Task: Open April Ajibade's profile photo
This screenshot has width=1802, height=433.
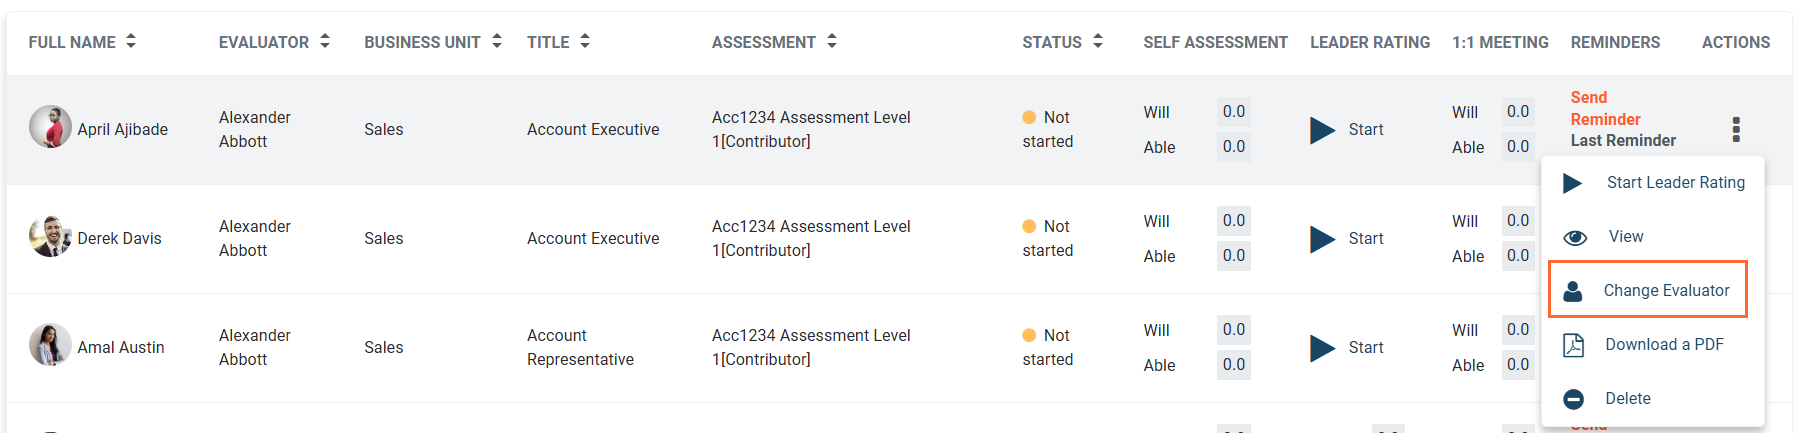Action: (50, 127)
